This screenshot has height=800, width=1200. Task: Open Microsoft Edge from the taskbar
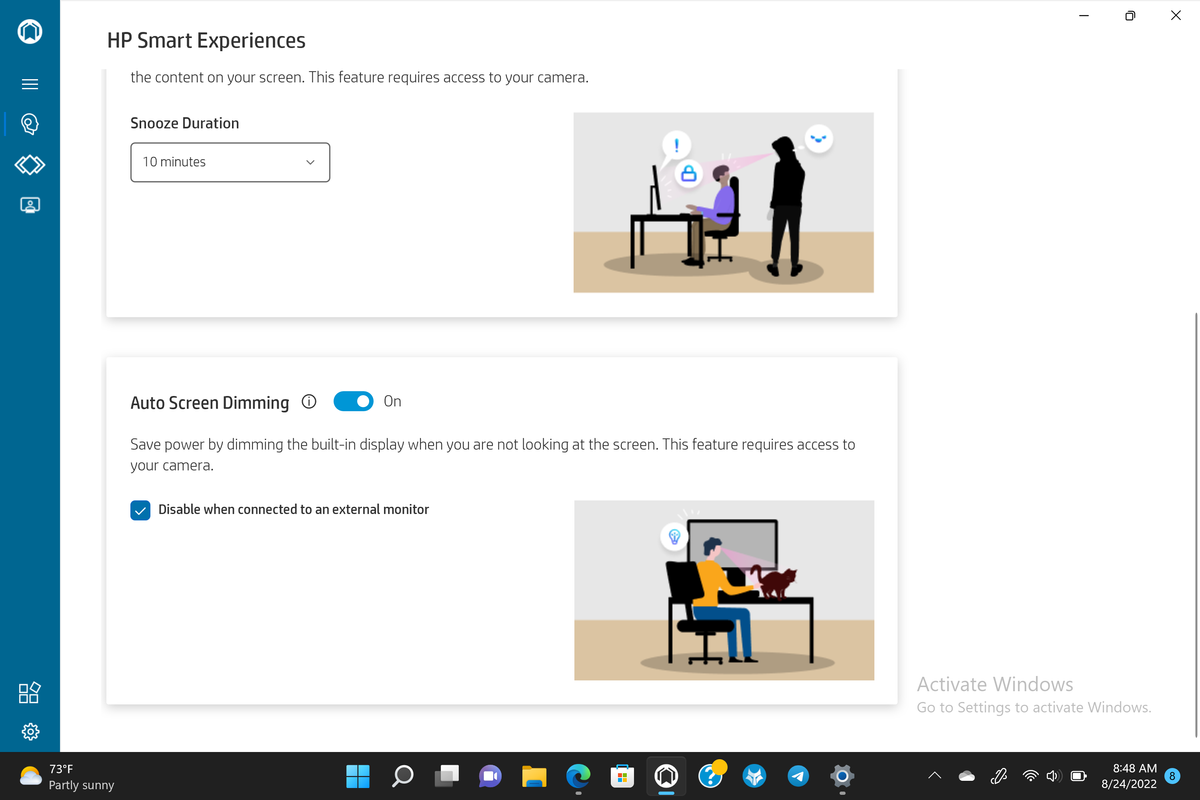[578, 776]
